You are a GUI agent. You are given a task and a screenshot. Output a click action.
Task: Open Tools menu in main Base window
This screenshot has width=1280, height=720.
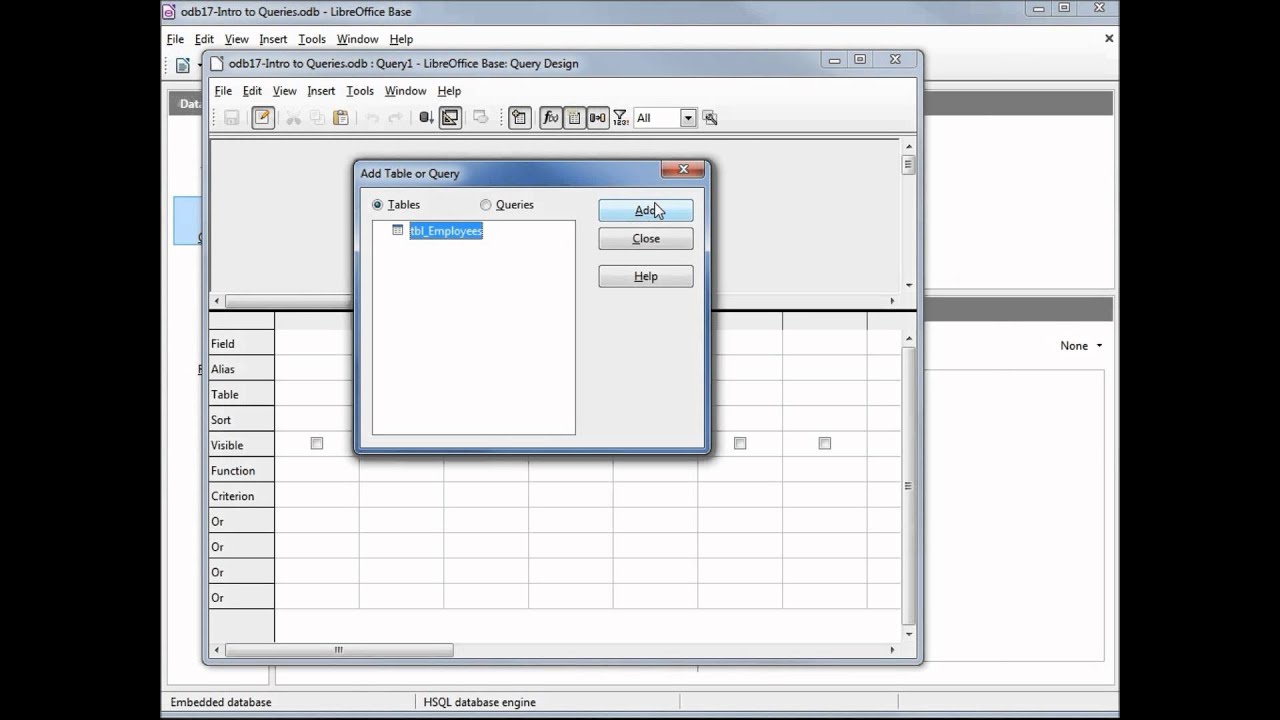point(312,39)
